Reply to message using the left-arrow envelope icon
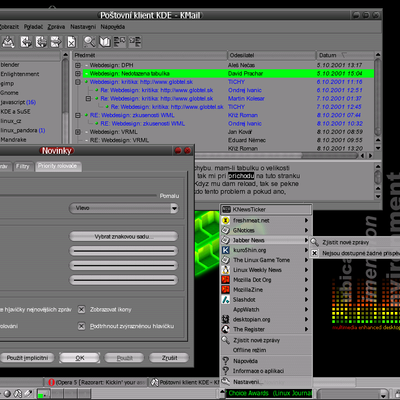This screenshot has height=400, width=400. pyautogui.click(x=26, y=42)
